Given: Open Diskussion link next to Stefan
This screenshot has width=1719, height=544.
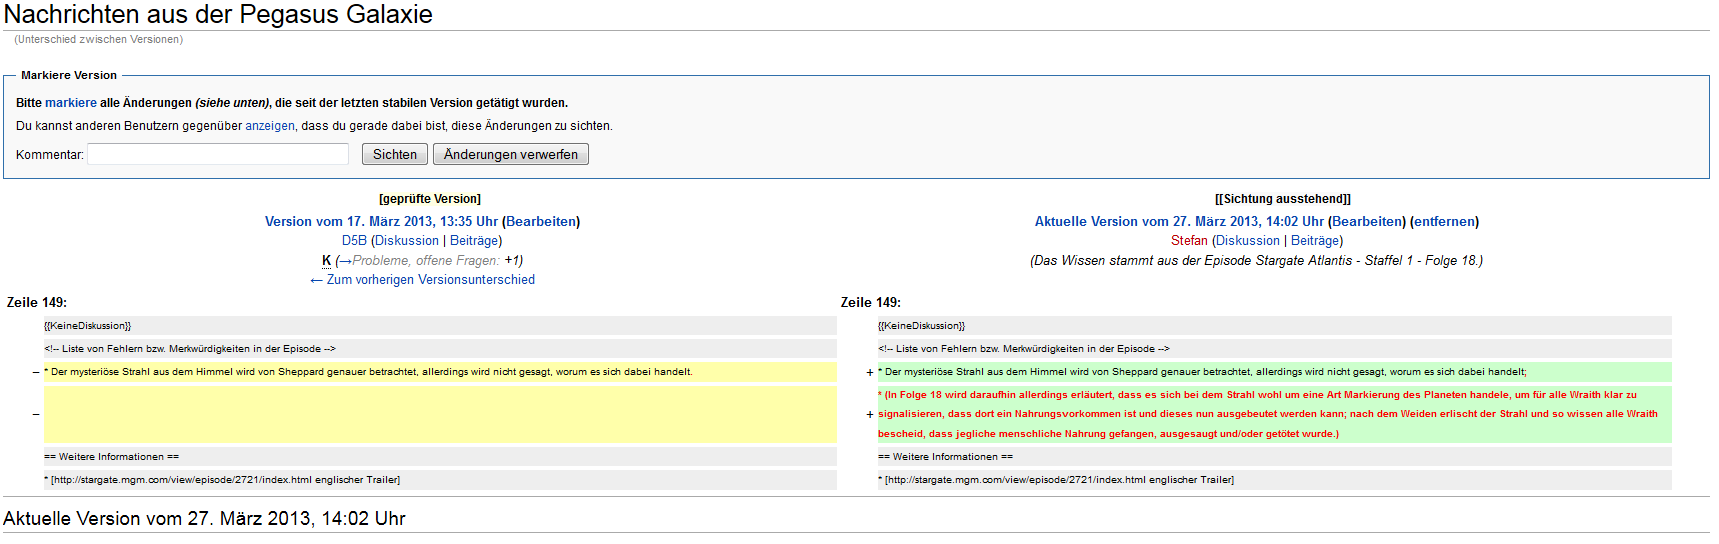Looking at the screenshot, I should coord(1248,241).
